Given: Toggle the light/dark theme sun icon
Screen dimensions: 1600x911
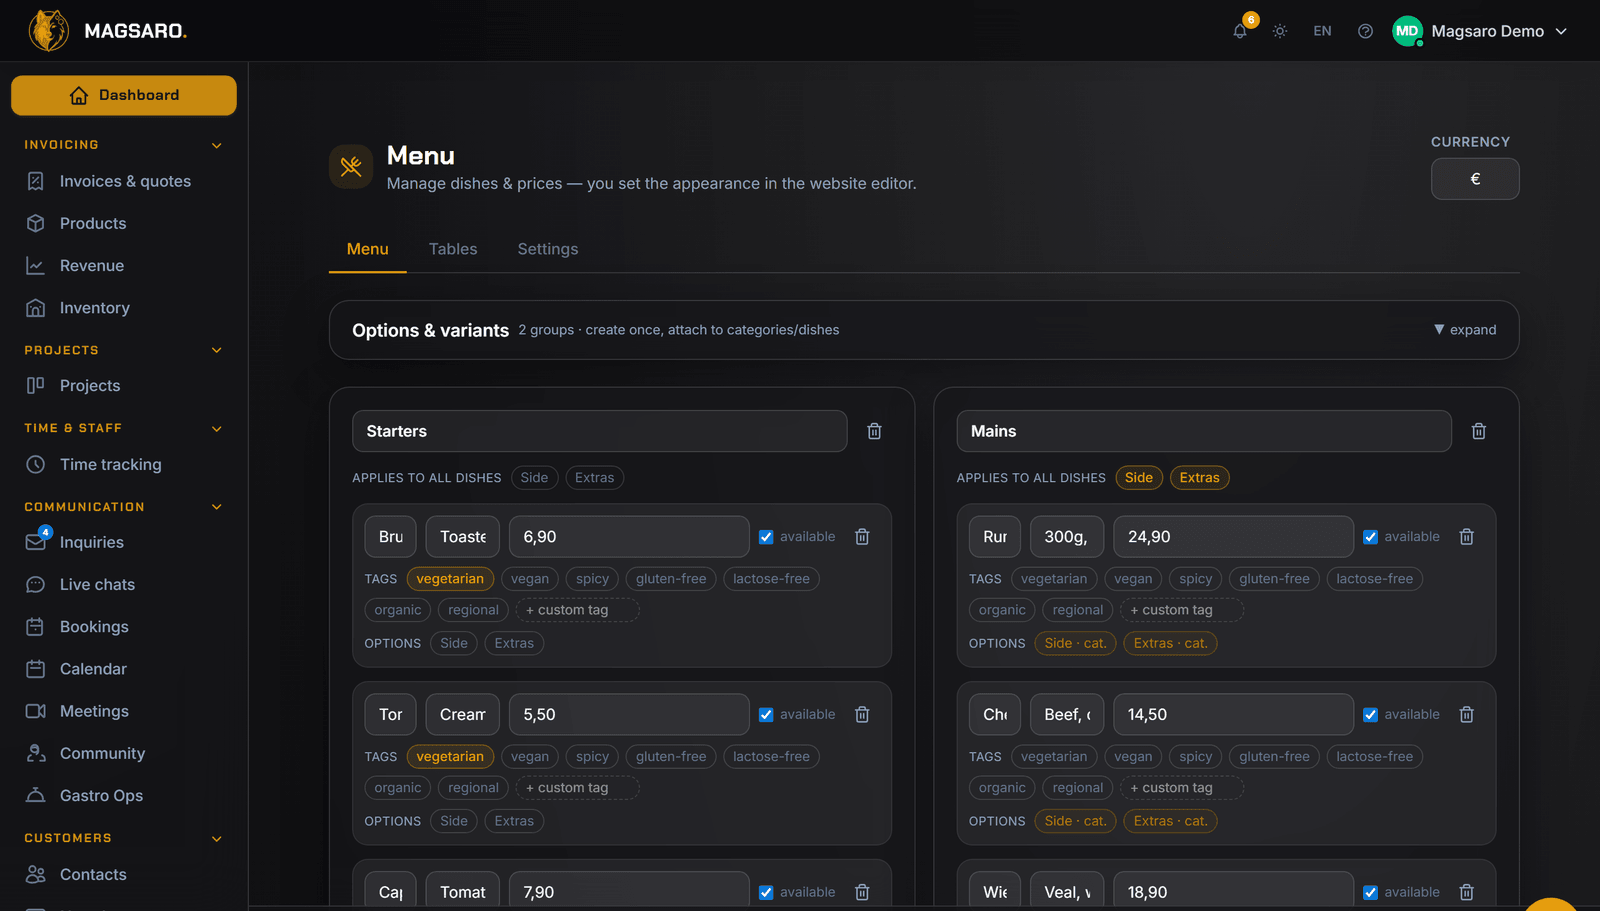Looking at the screenshot, I should click(1280, 31).
